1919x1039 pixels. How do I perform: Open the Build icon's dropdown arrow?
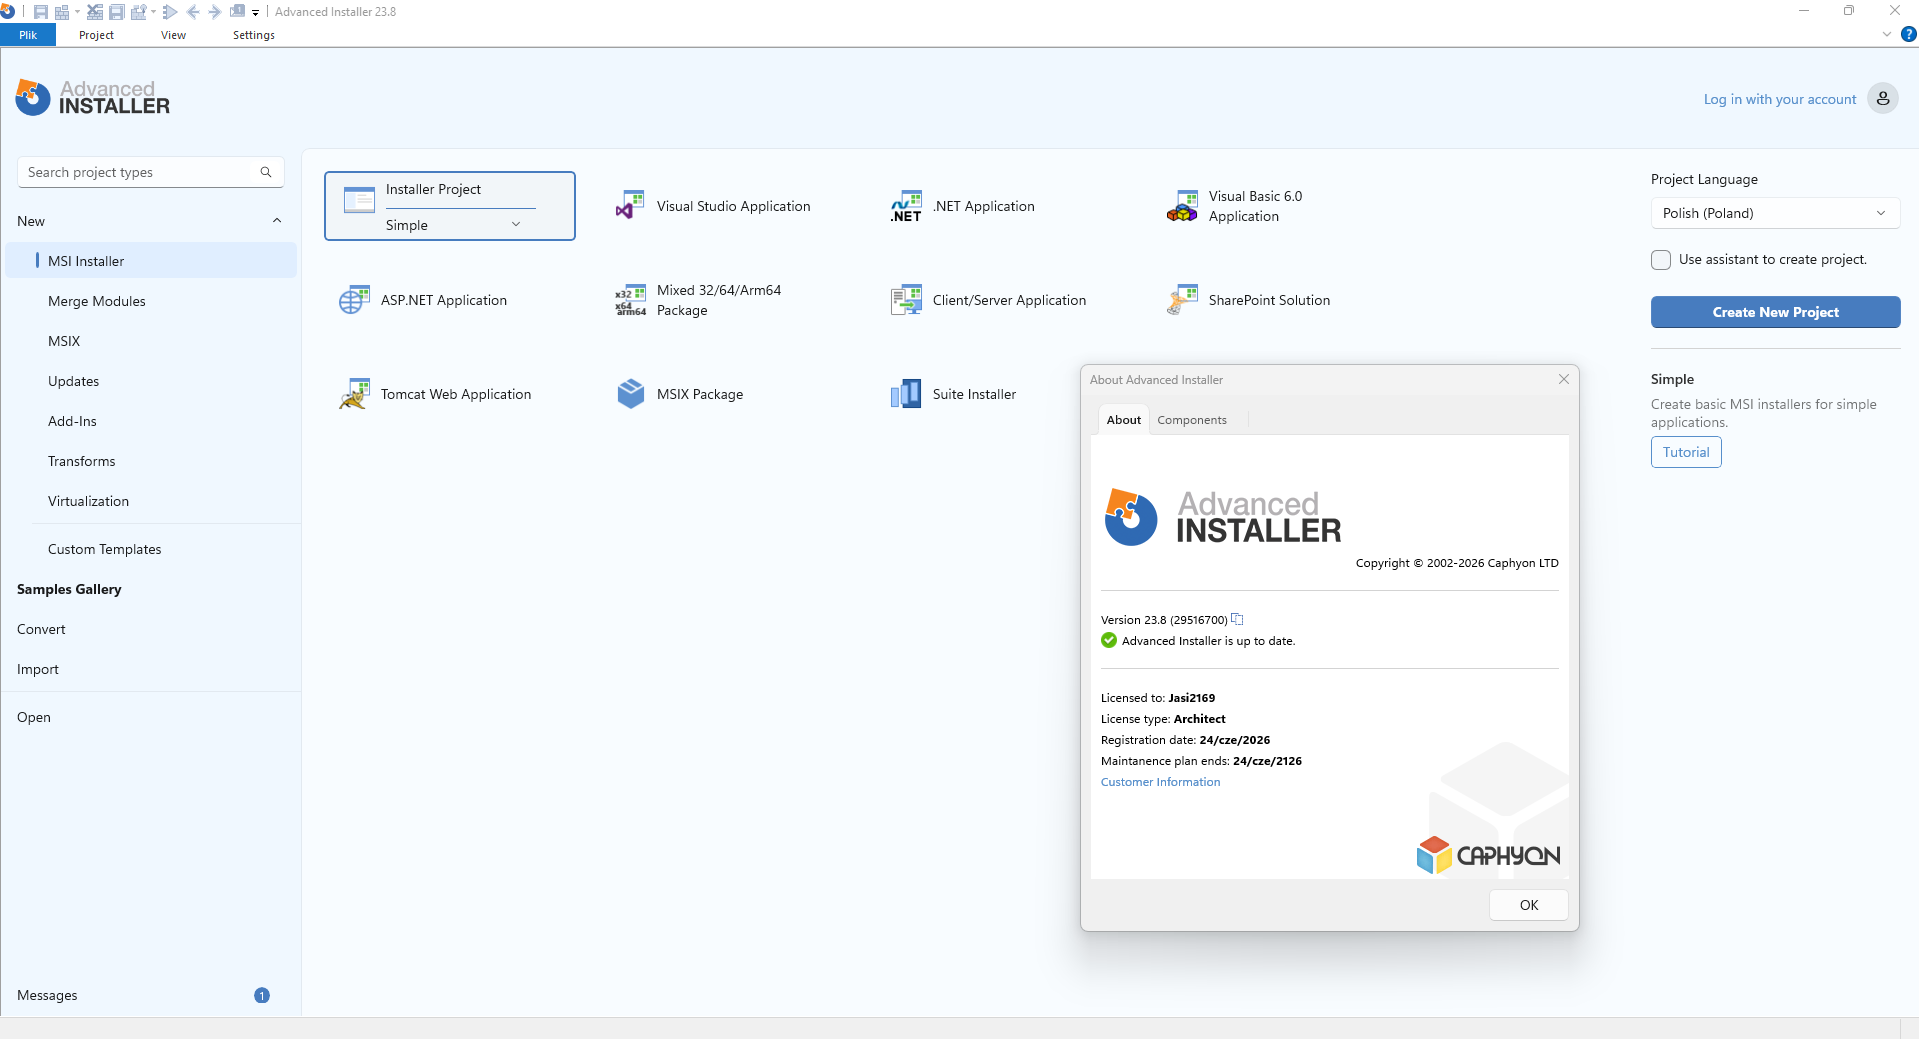[77, 12]
